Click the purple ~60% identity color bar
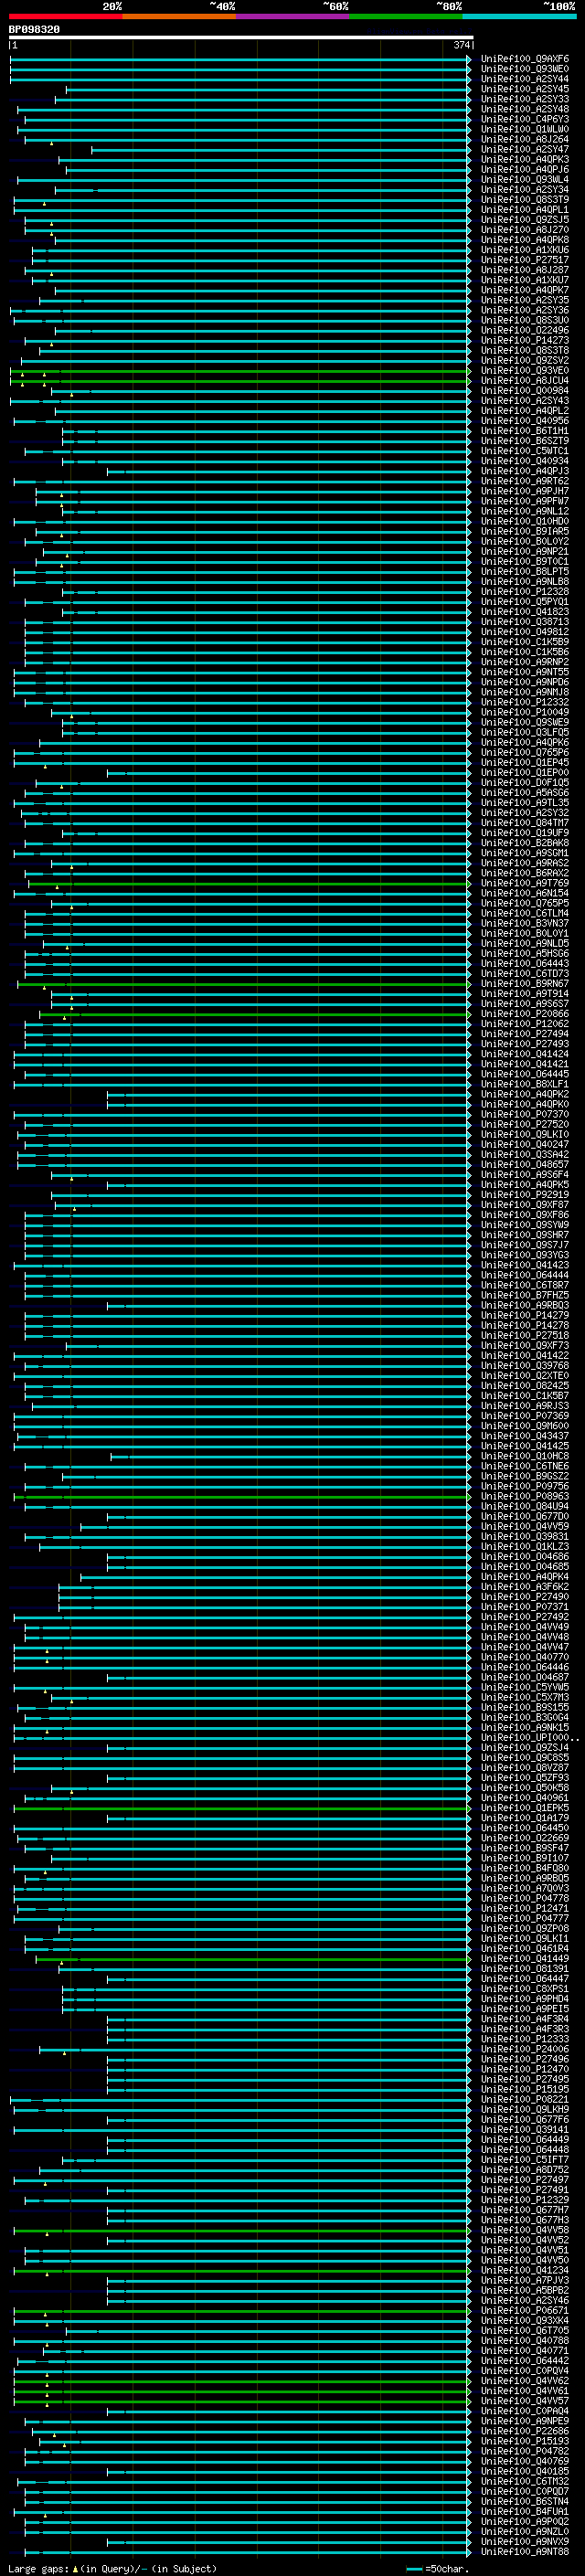585x2576 pixels. 293,17
